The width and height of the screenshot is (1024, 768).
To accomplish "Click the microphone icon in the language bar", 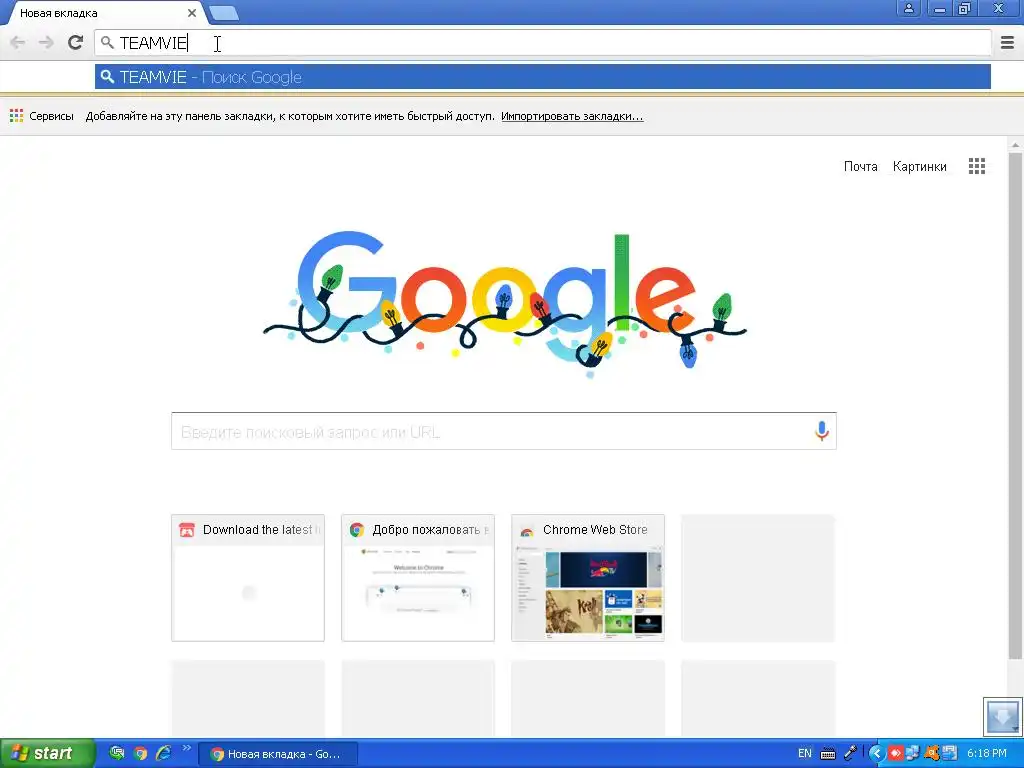I will point(850,754).
